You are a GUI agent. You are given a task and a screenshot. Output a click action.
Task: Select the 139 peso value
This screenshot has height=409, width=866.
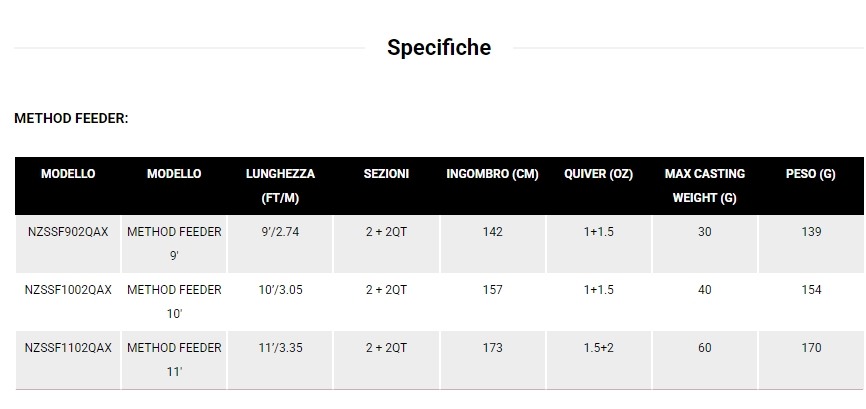810,232
